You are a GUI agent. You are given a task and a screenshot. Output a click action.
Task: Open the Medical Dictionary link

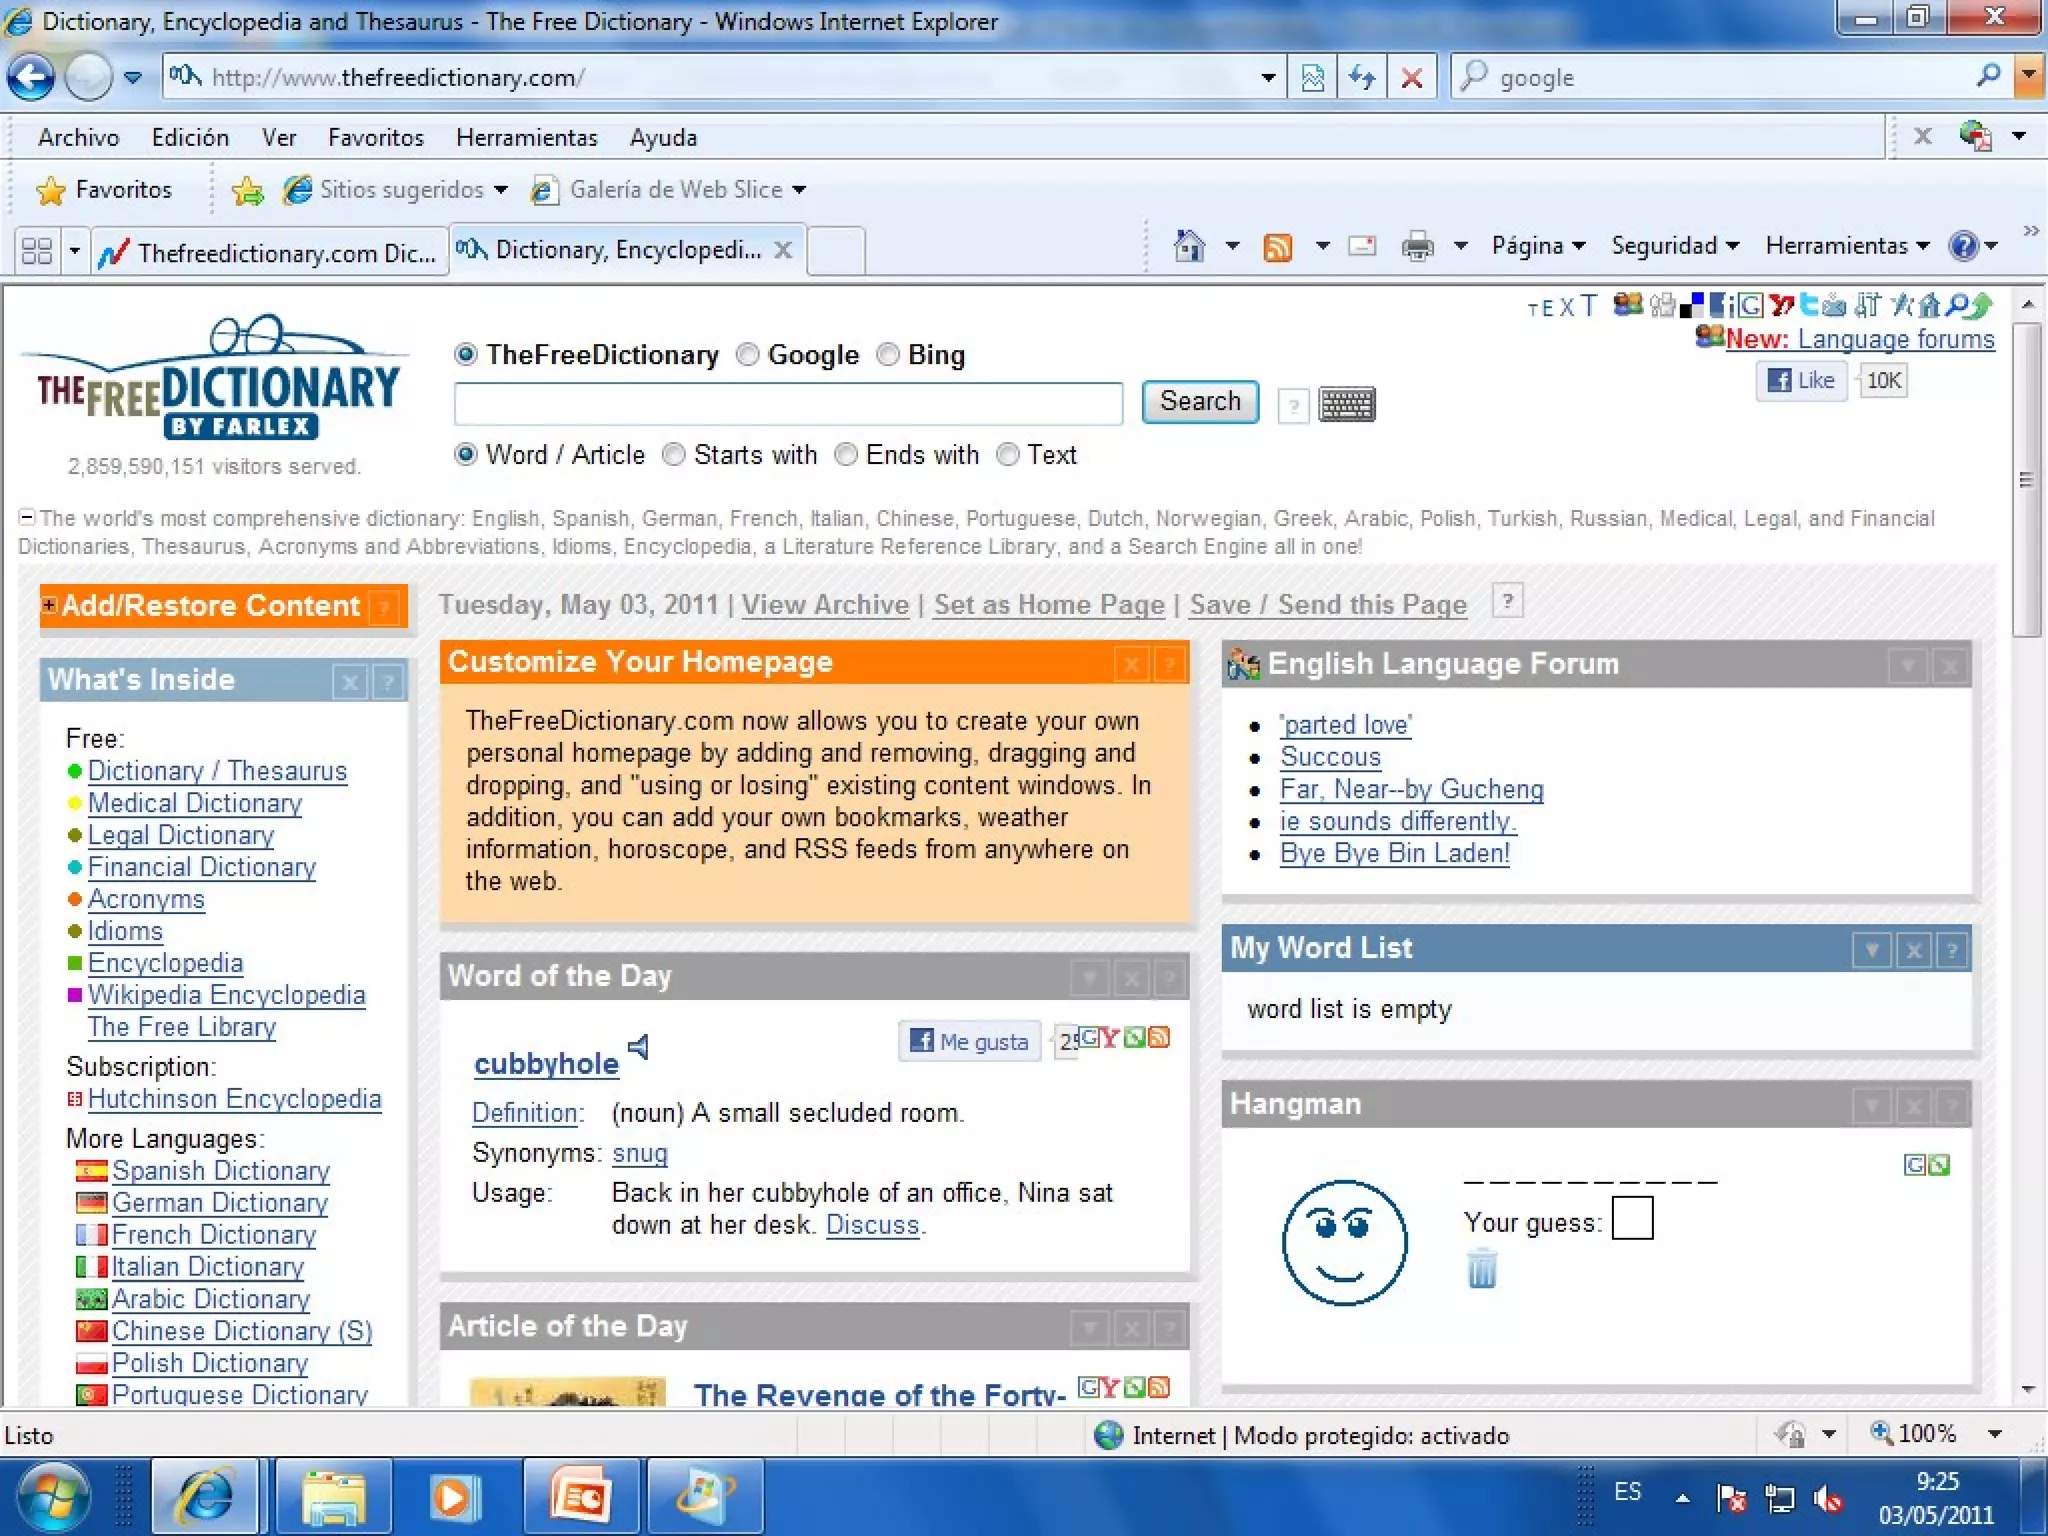tap(195, 803)
